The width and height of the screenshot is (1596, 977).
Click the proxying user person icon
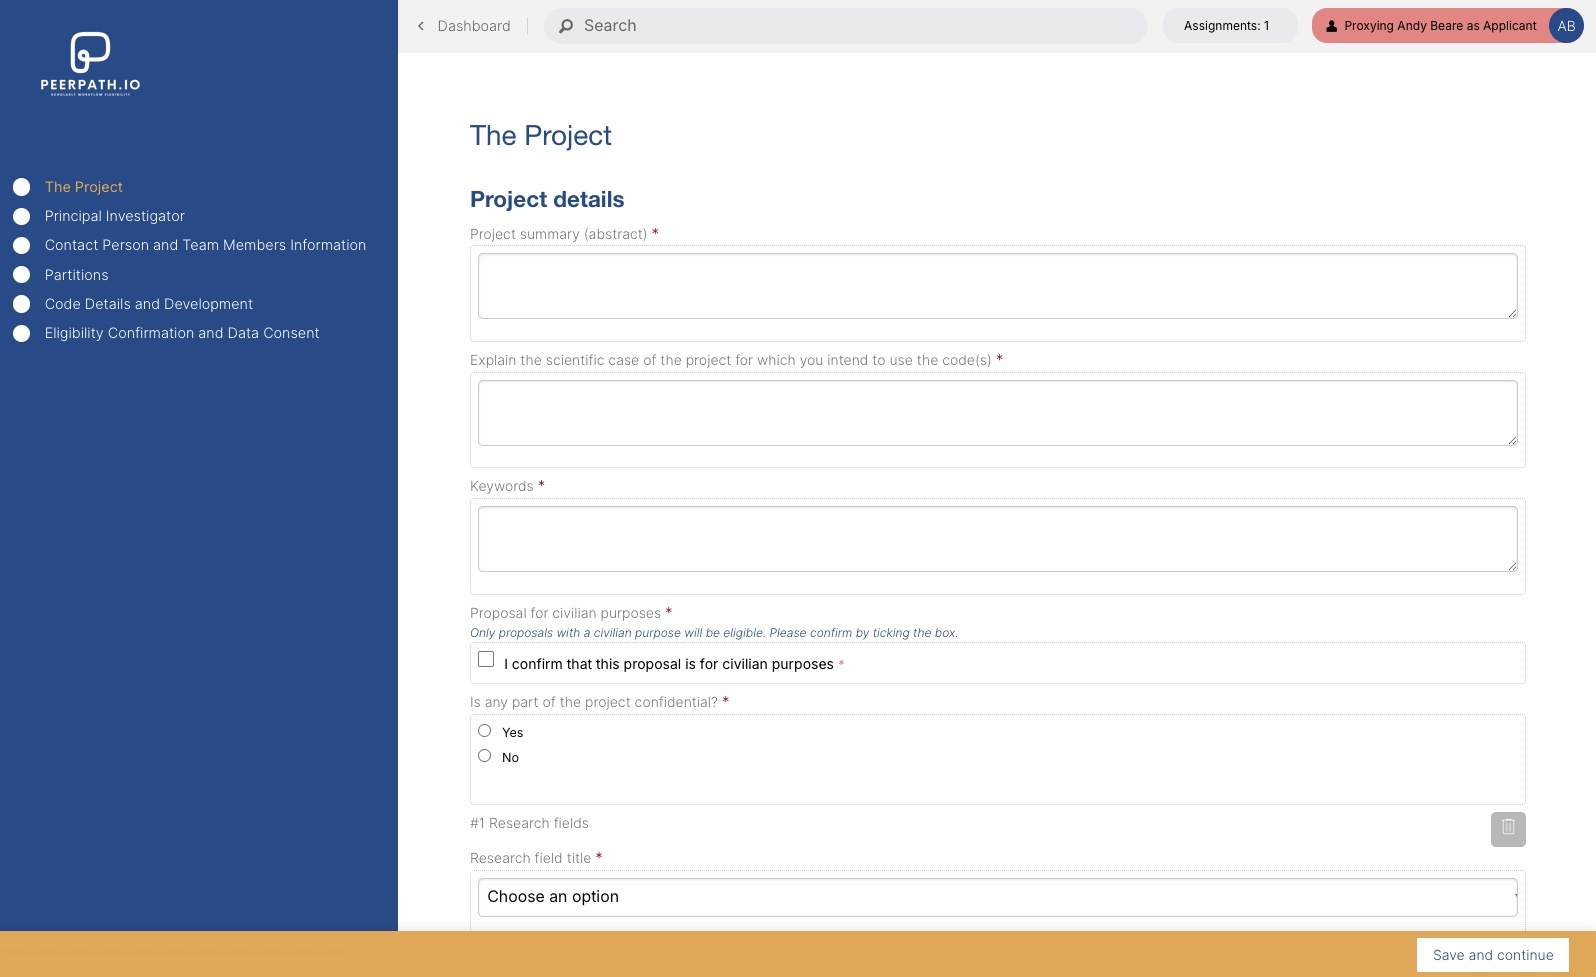[1331, 26]
